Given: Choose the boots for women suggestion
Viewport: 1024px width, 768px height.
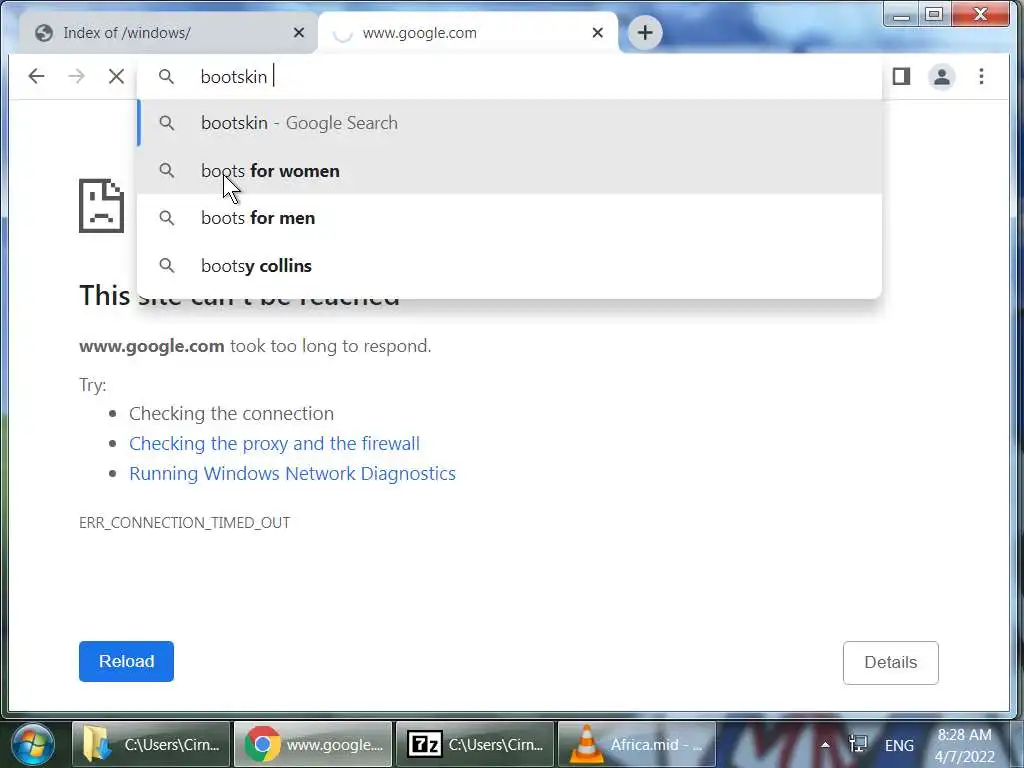Looking at the screenshot, I should tap(509, 170).
